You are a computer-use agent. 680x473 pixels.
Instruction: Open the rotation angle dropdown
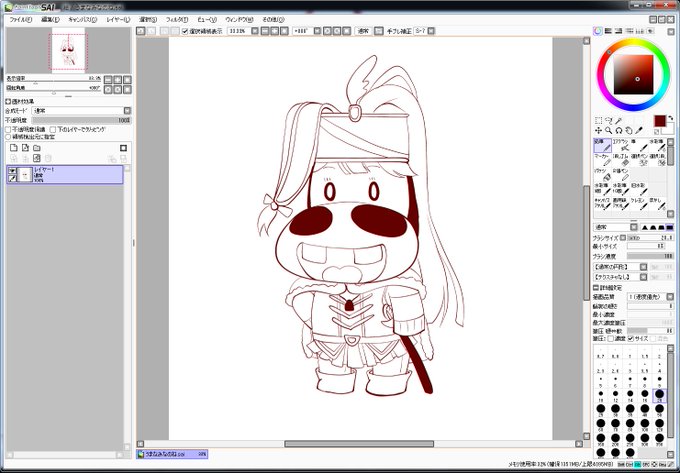317,31
